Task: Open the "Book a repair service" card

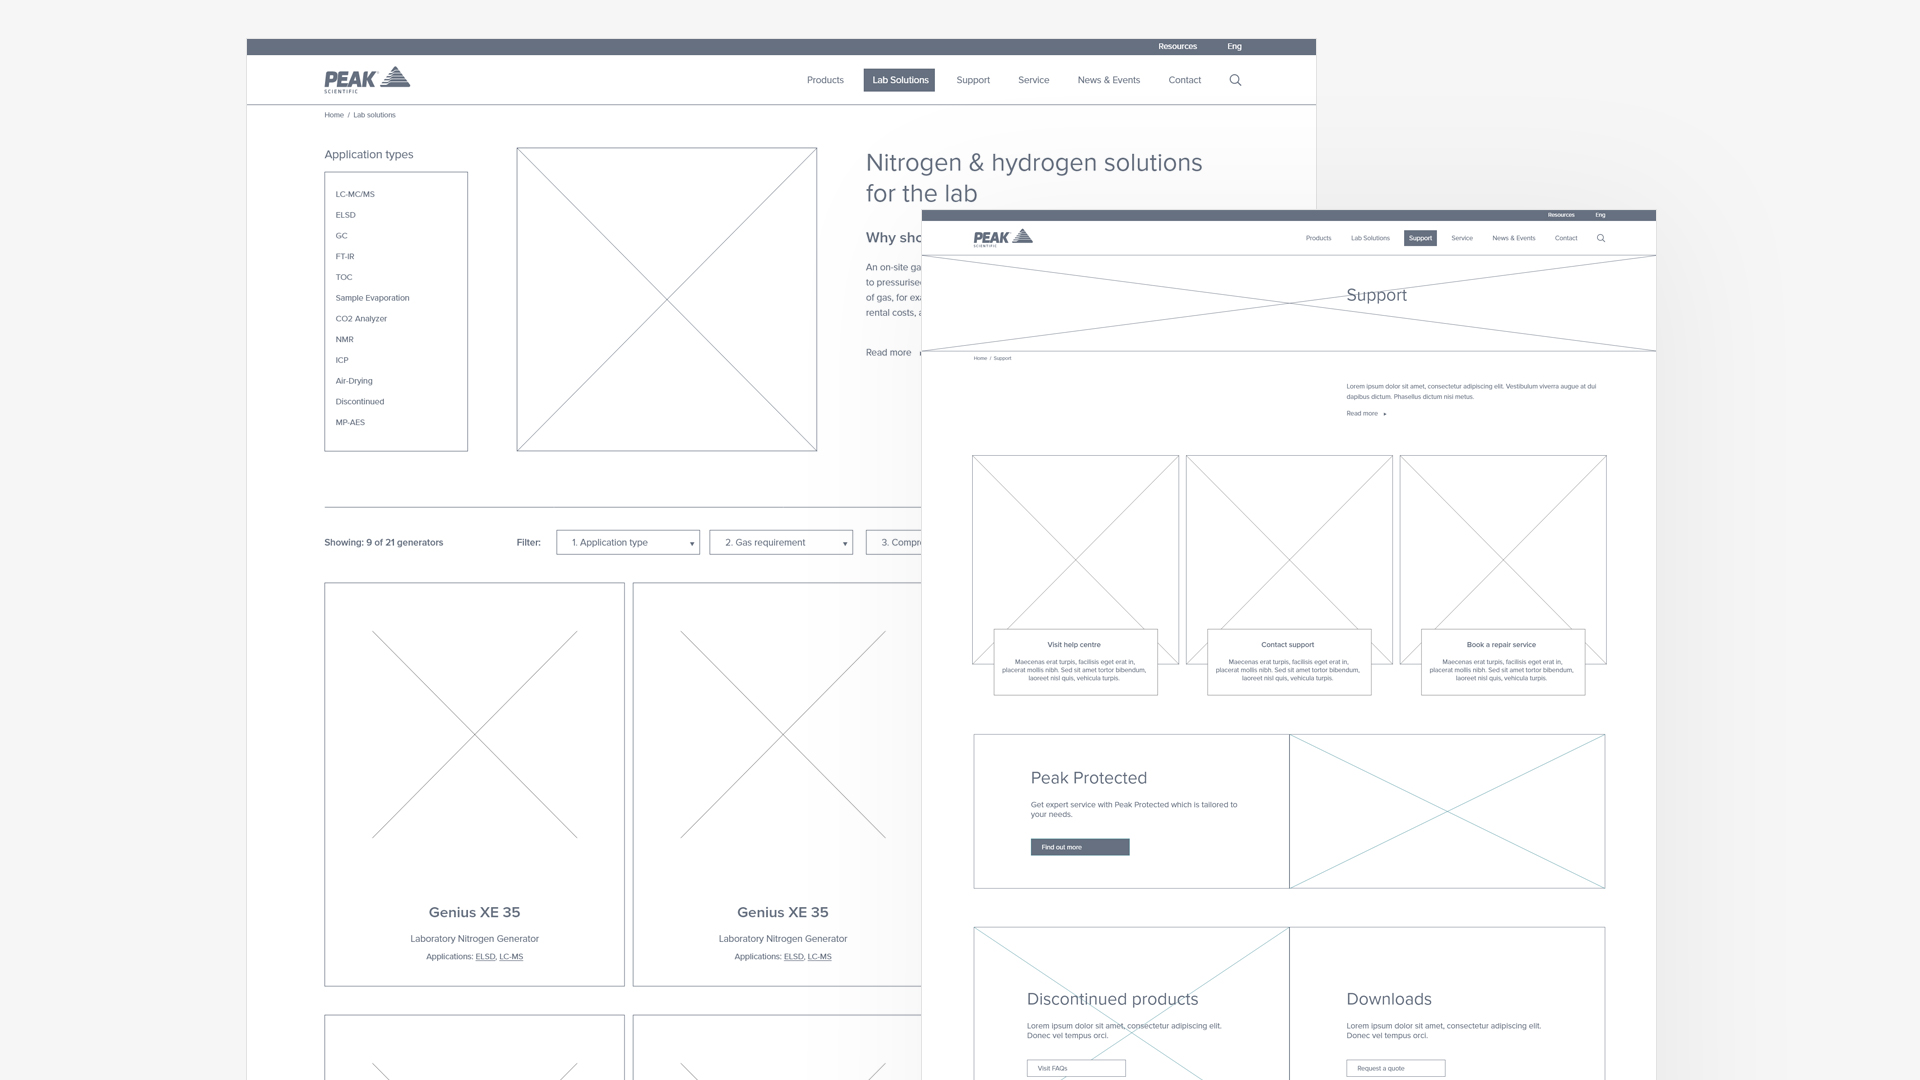Action: tap(1502, 645)
